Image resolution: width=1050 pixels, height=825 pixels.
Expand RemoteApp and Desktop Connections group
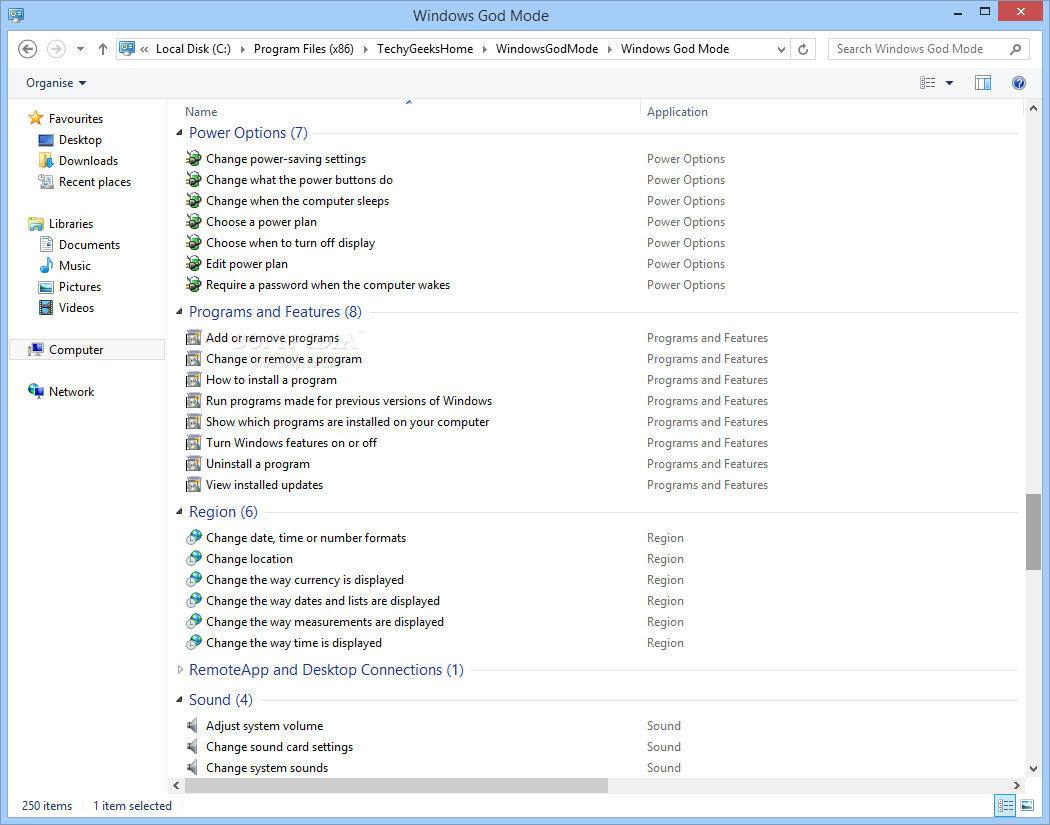[179, 670]
